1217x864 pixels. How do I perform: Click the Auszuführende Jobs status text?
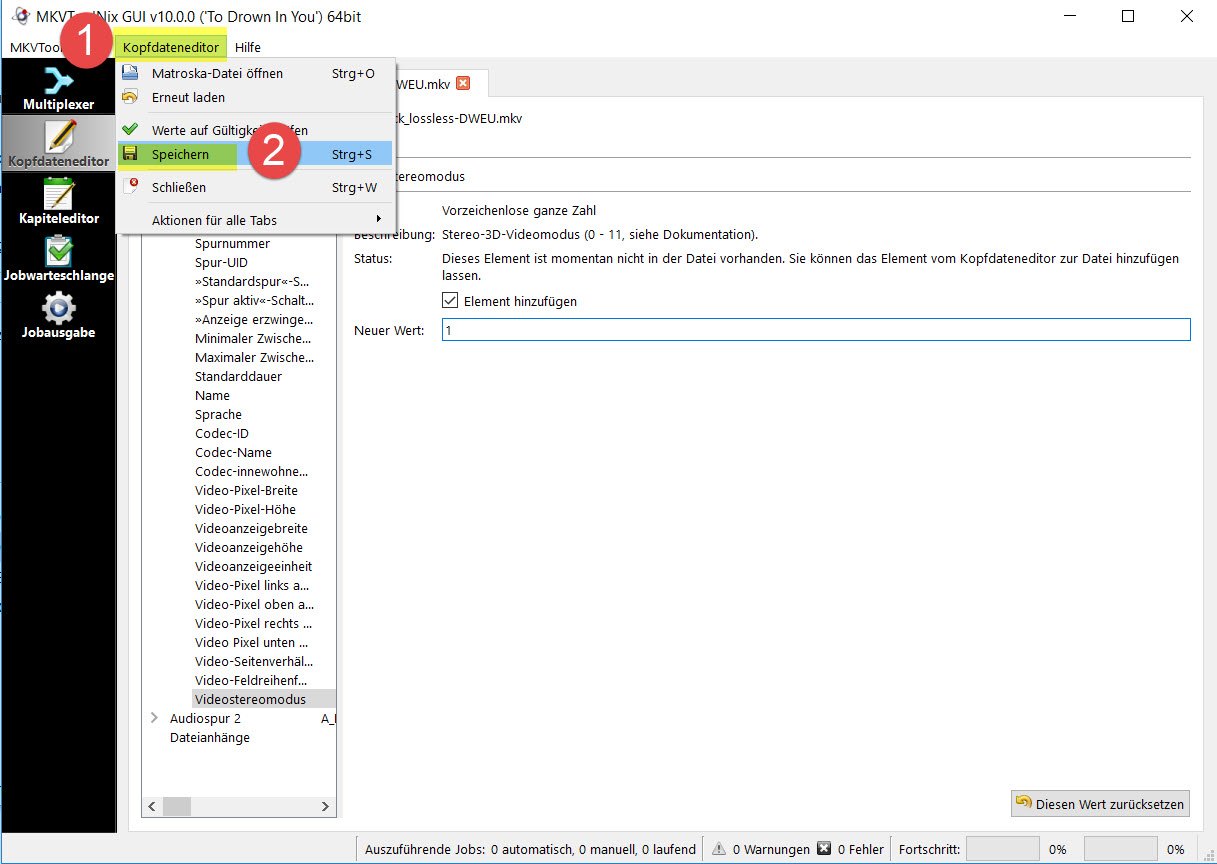pyautogui.click(x=530, y=849)
